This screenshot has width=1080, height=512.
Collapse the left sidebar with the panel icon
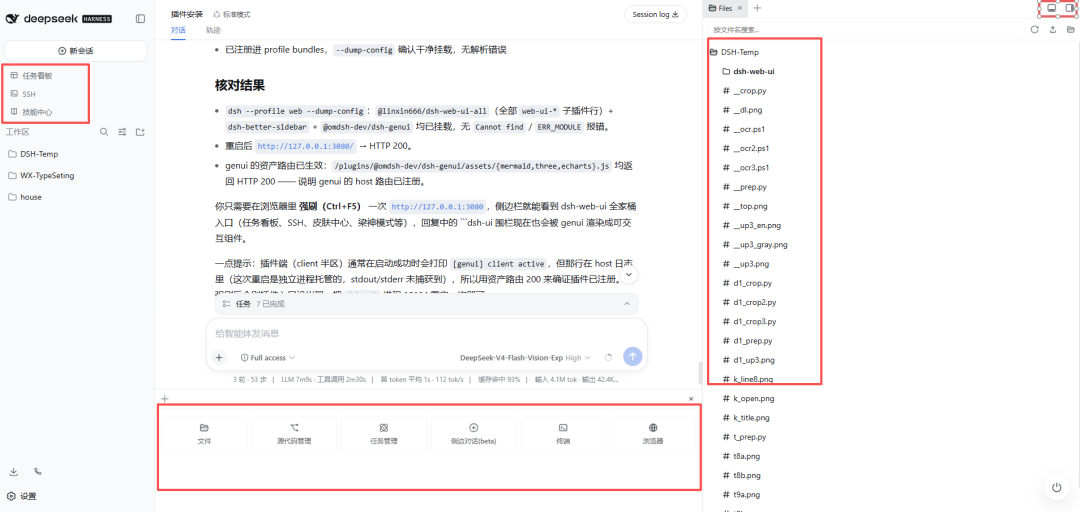pyautogui.click(x=141, y=19)
